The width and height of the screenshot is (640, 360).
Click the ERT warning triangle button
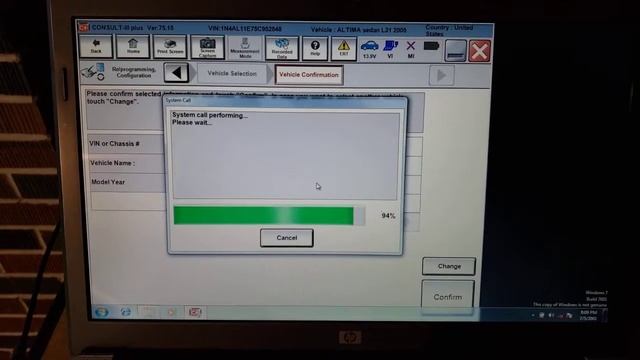[x=344, y=49]
